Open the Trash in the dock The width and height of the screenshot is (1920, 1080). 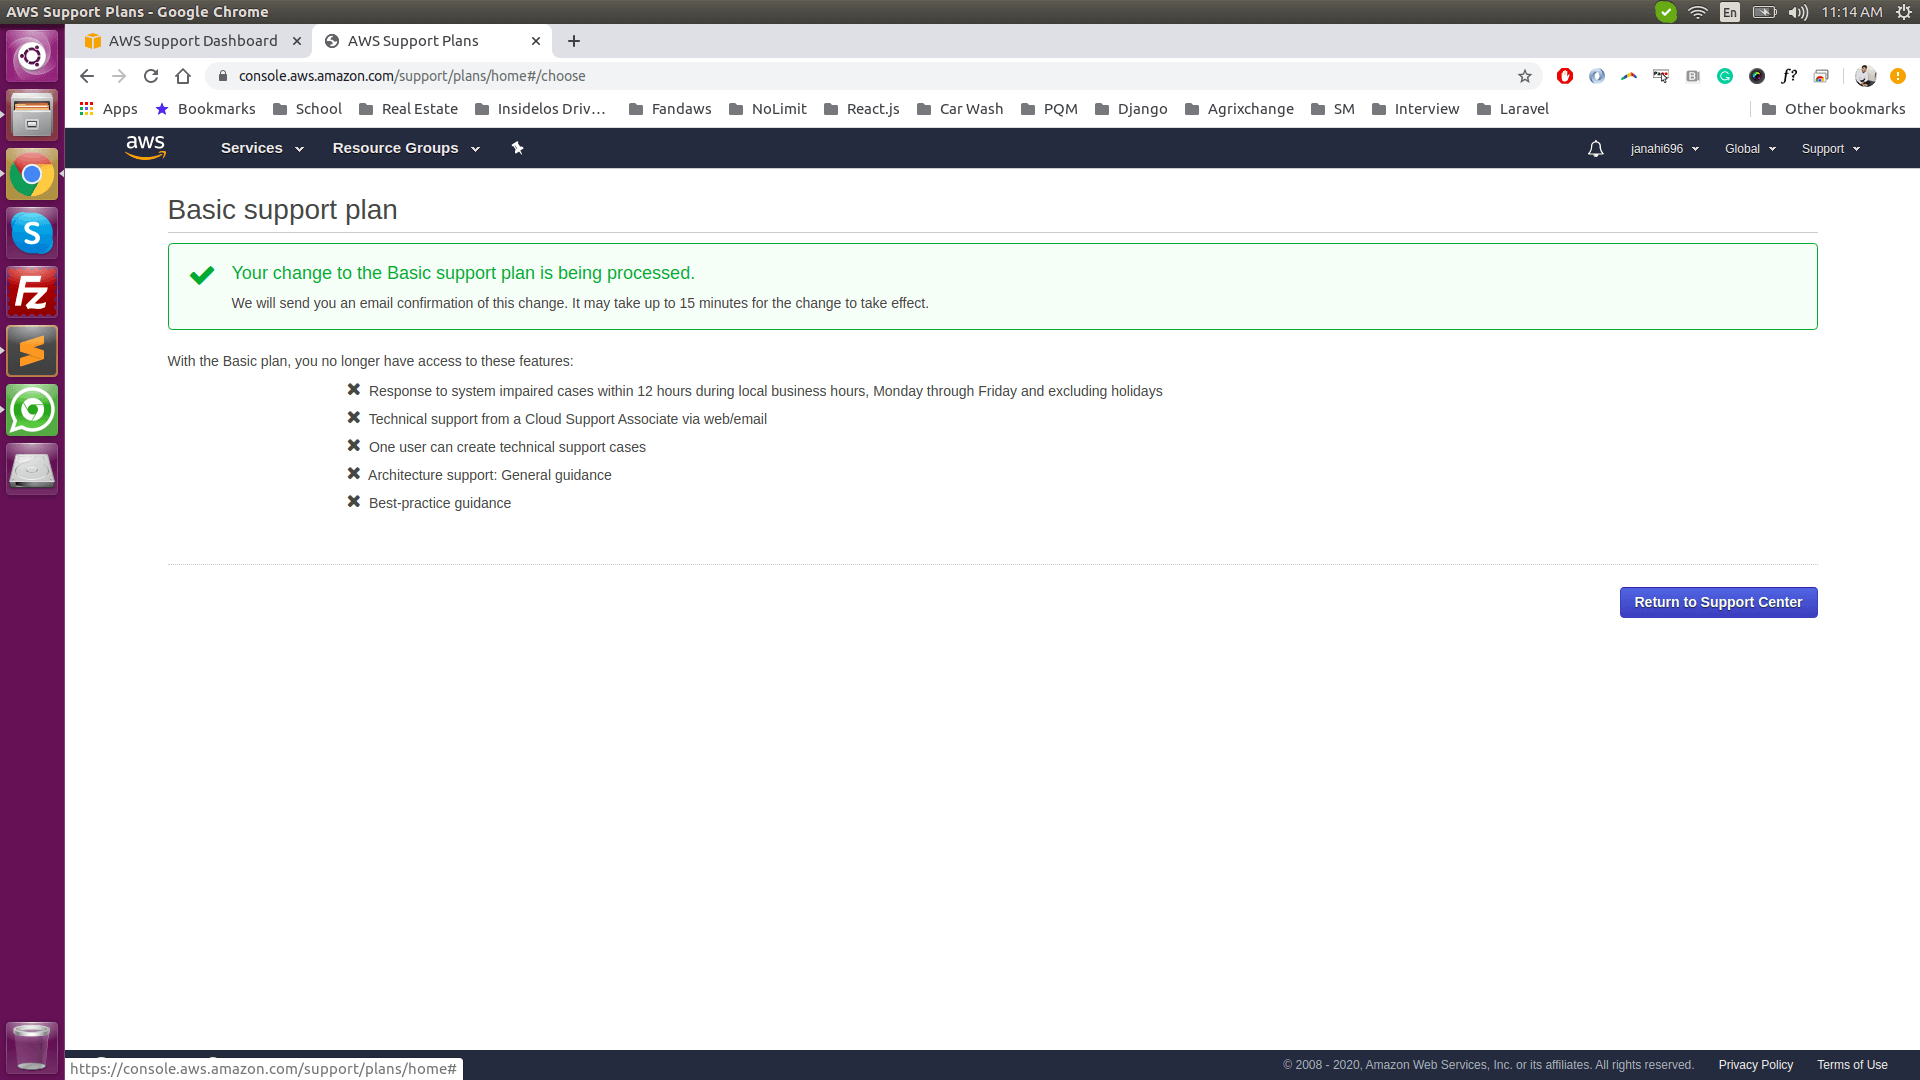[32, 1047]
